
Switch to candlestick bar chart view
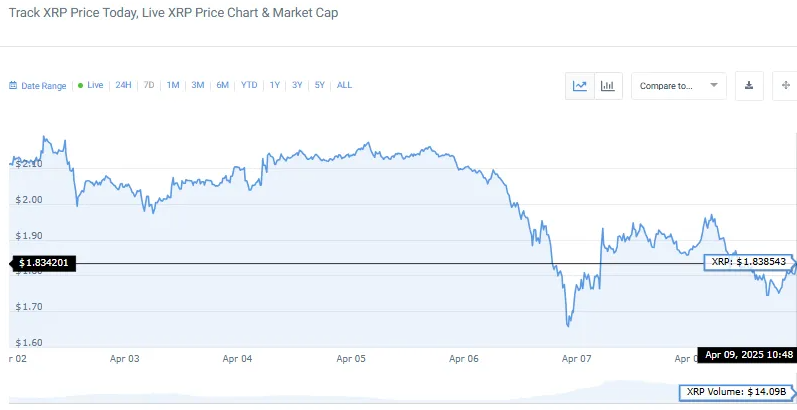607,86
